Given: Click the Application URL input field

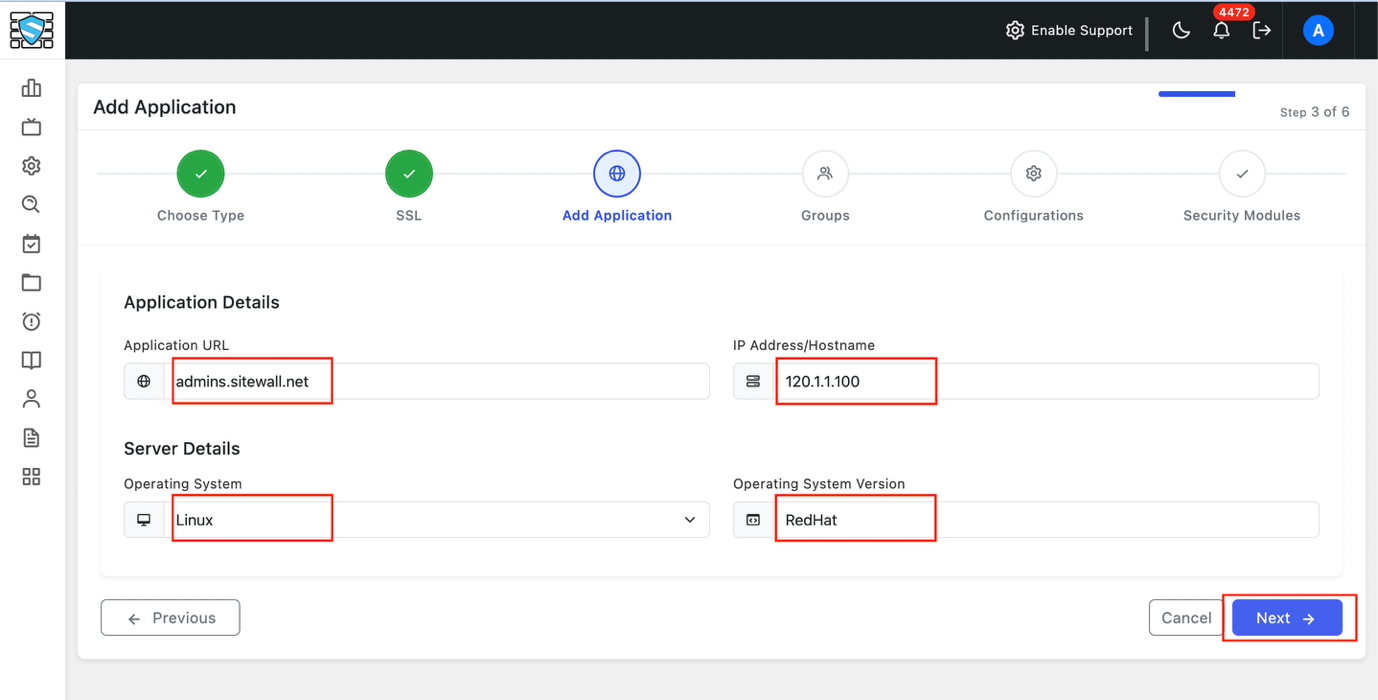Looking at the screenshot, I should pyautogui.click(x=436, y=381).
